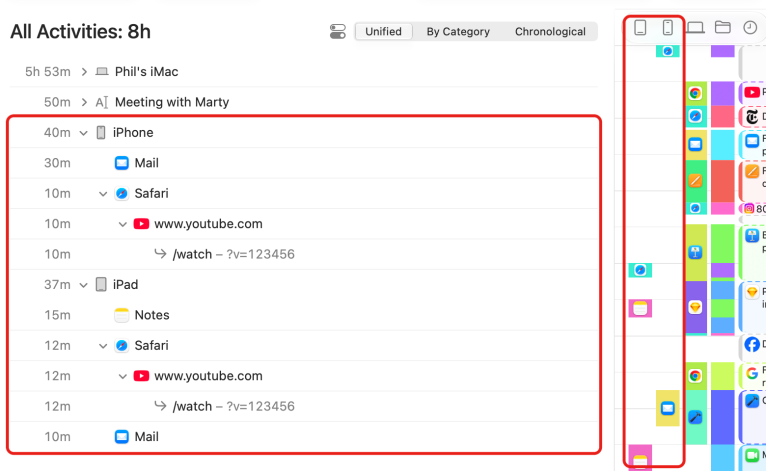Click the iPad device column icon
The image size is (766, 471).
coord(640,27)
